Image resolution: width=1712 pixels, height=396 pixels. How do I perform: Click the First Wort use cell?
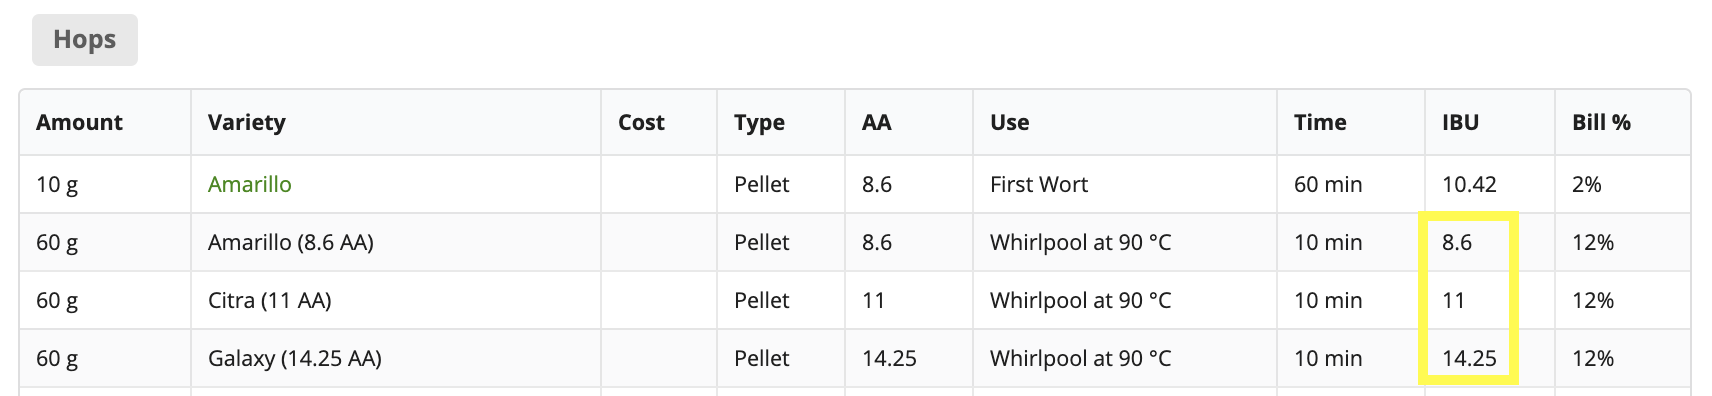1039,184
